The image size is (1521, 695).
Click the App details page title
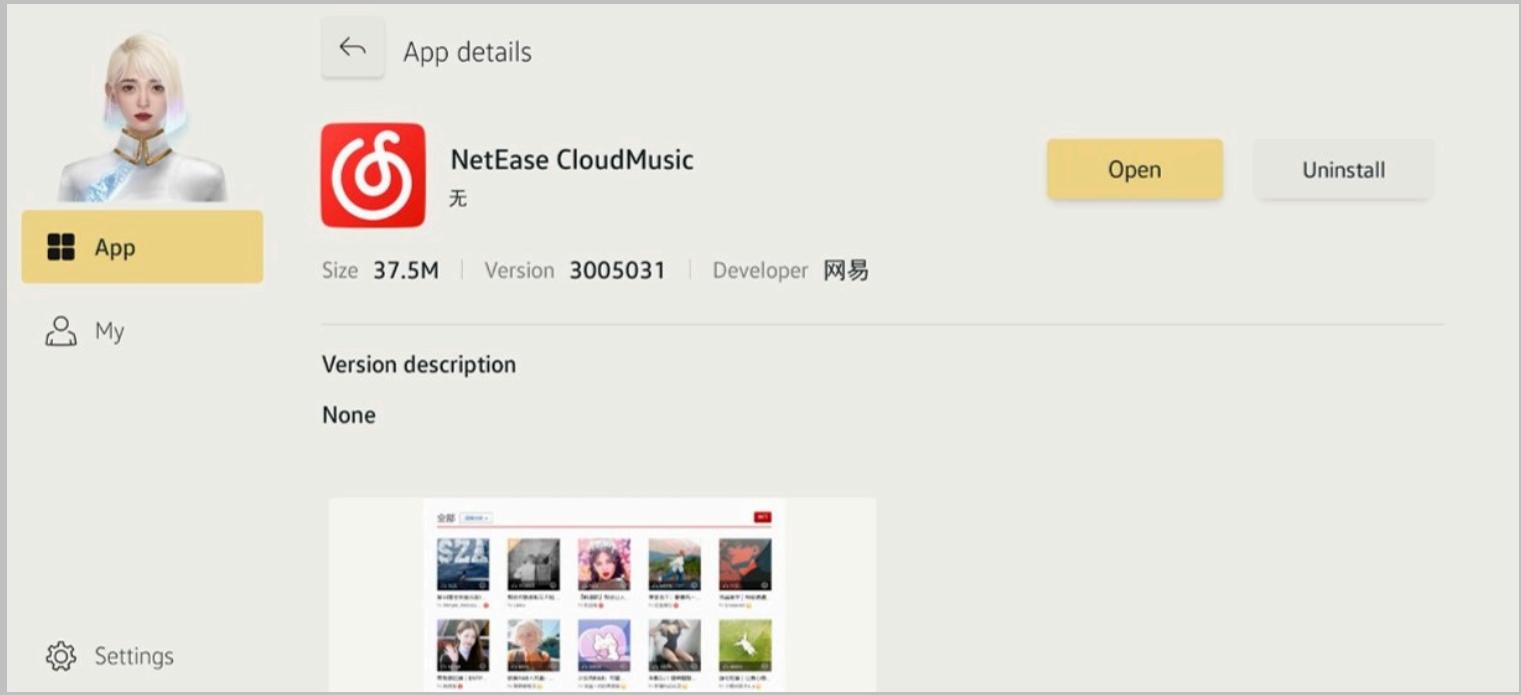pos(467,52)
